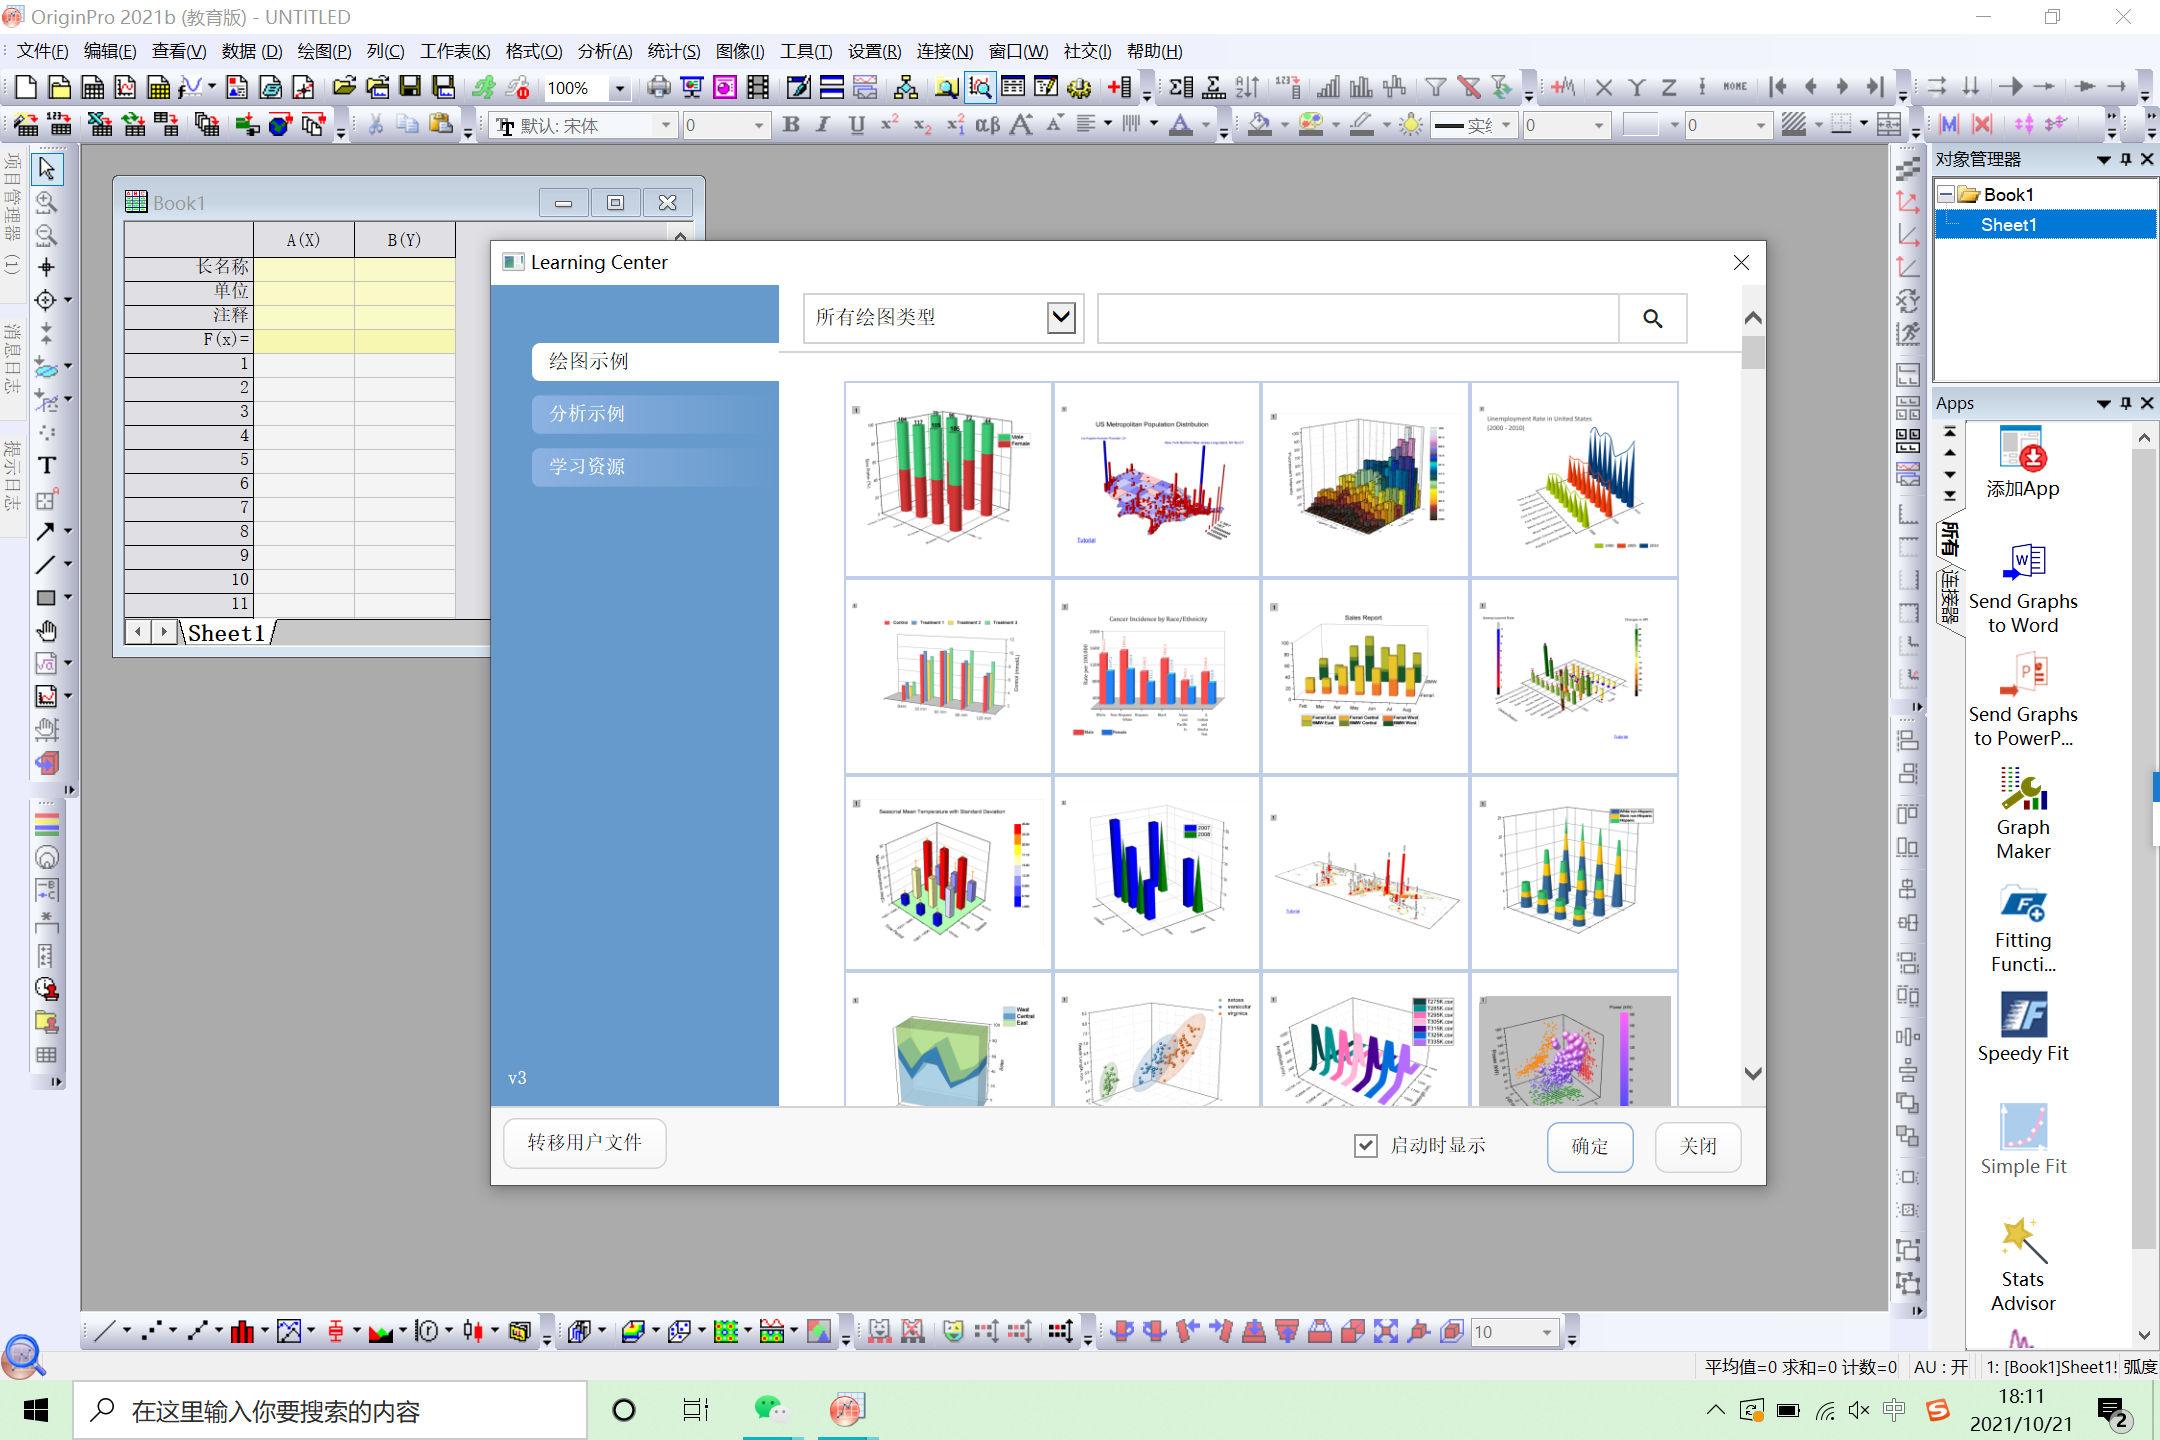Open the 所有绘图类型 dropdown
This screenshot has height=1440, width=2160.
(1061, 318)
